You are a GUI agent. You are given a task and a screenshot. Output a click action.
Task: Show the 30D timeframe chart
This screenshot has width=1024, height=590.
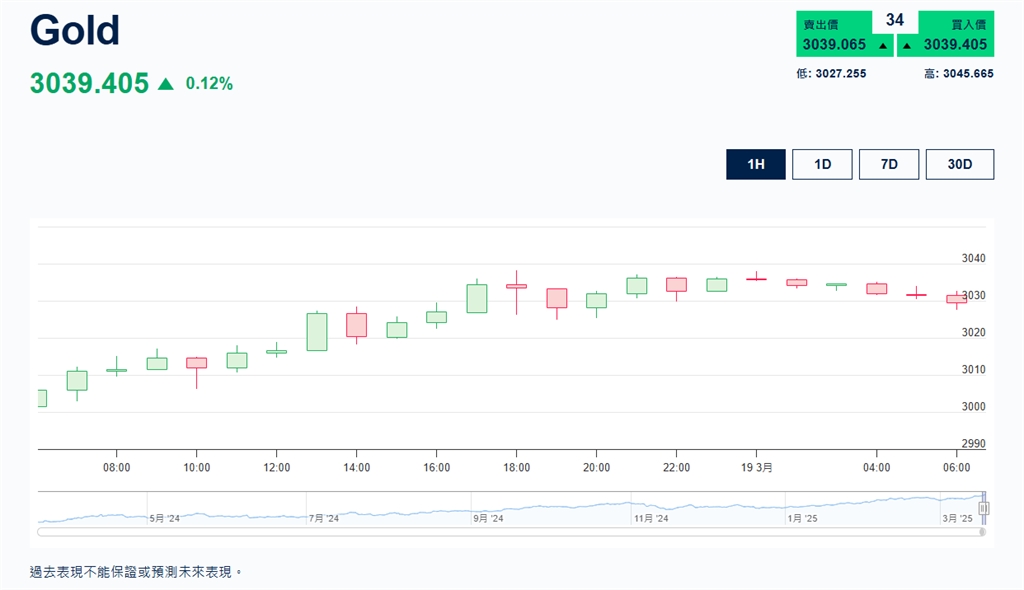pos(959,164)
